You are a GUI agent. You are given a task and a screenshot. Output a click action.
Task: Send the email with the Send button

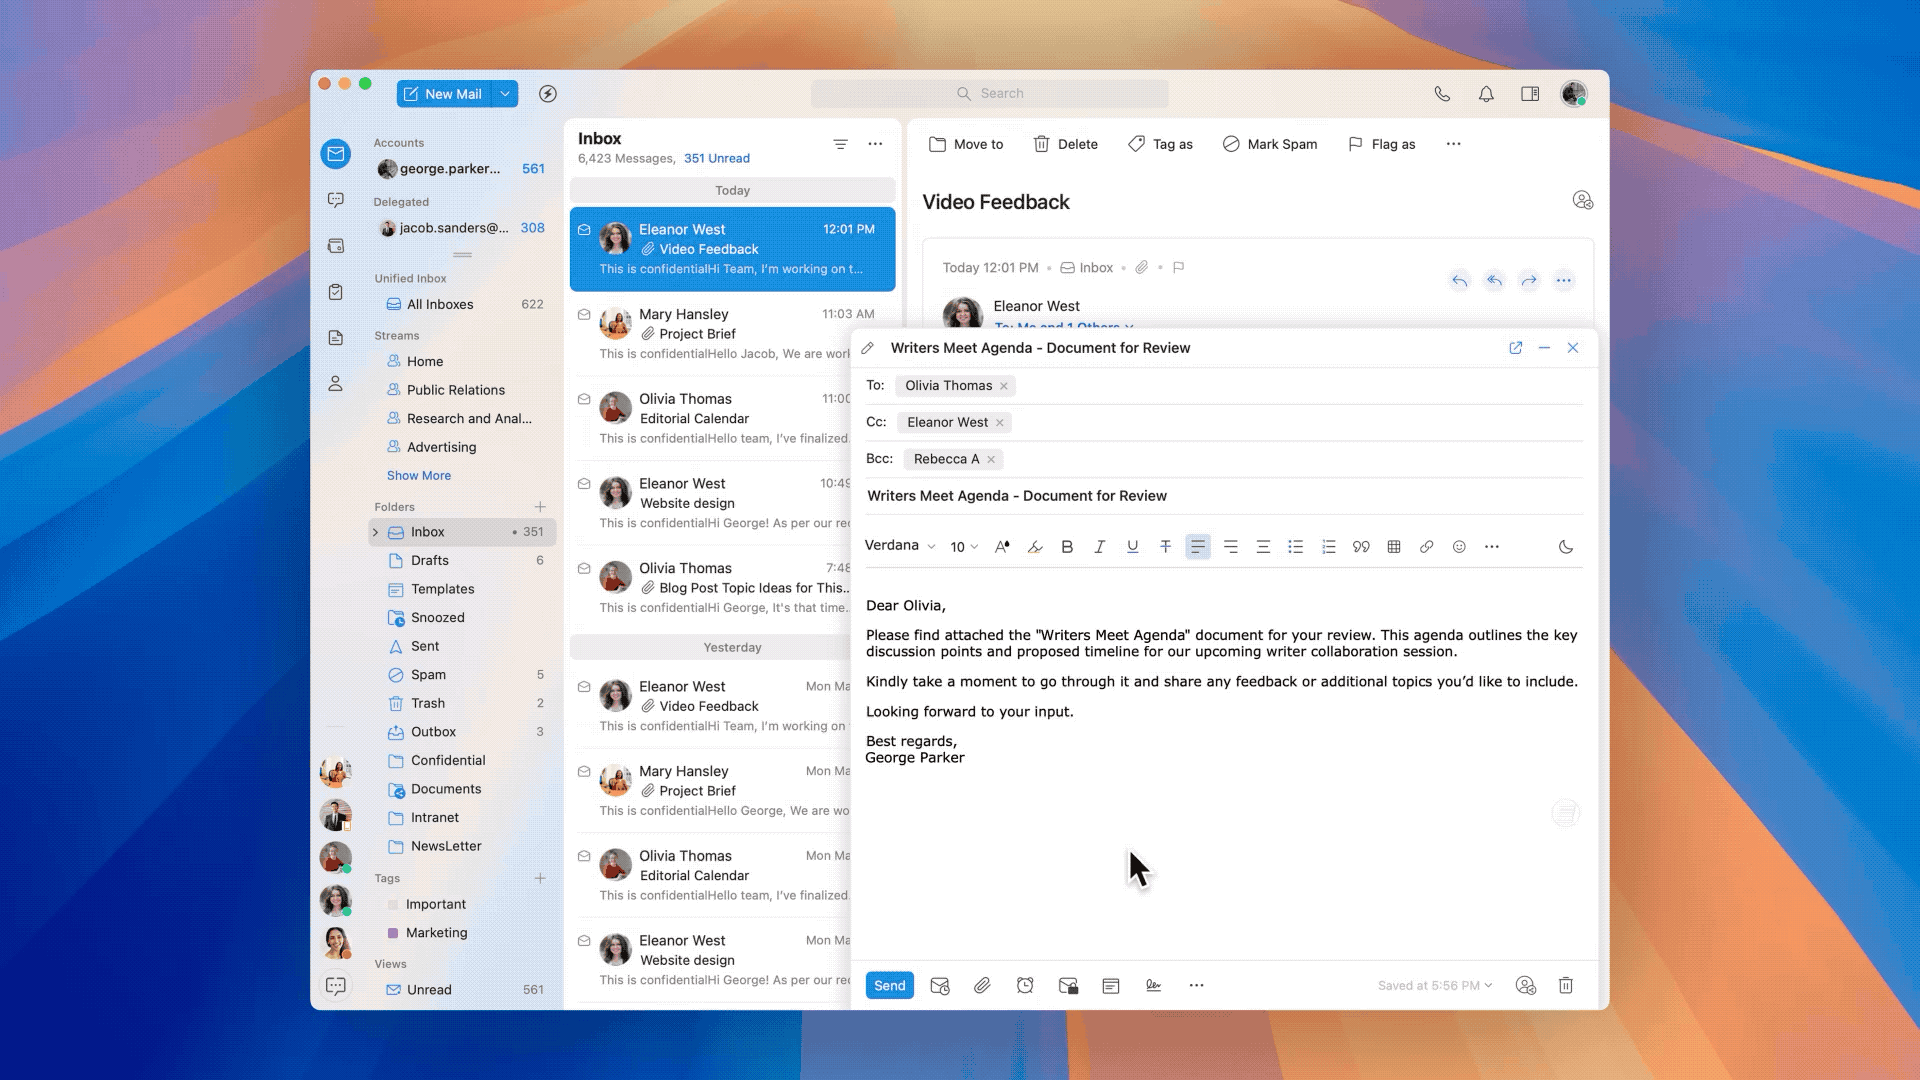tap(889, 986)
